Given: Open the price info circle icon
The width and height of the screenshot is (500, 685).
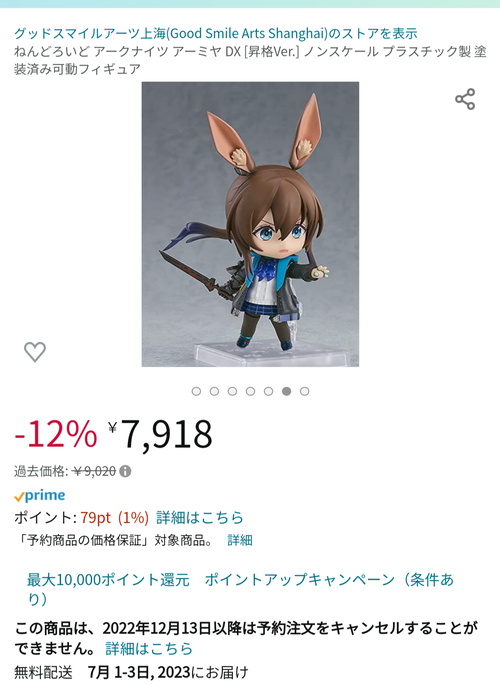Looking at the screenshot, I should (125, 471).
